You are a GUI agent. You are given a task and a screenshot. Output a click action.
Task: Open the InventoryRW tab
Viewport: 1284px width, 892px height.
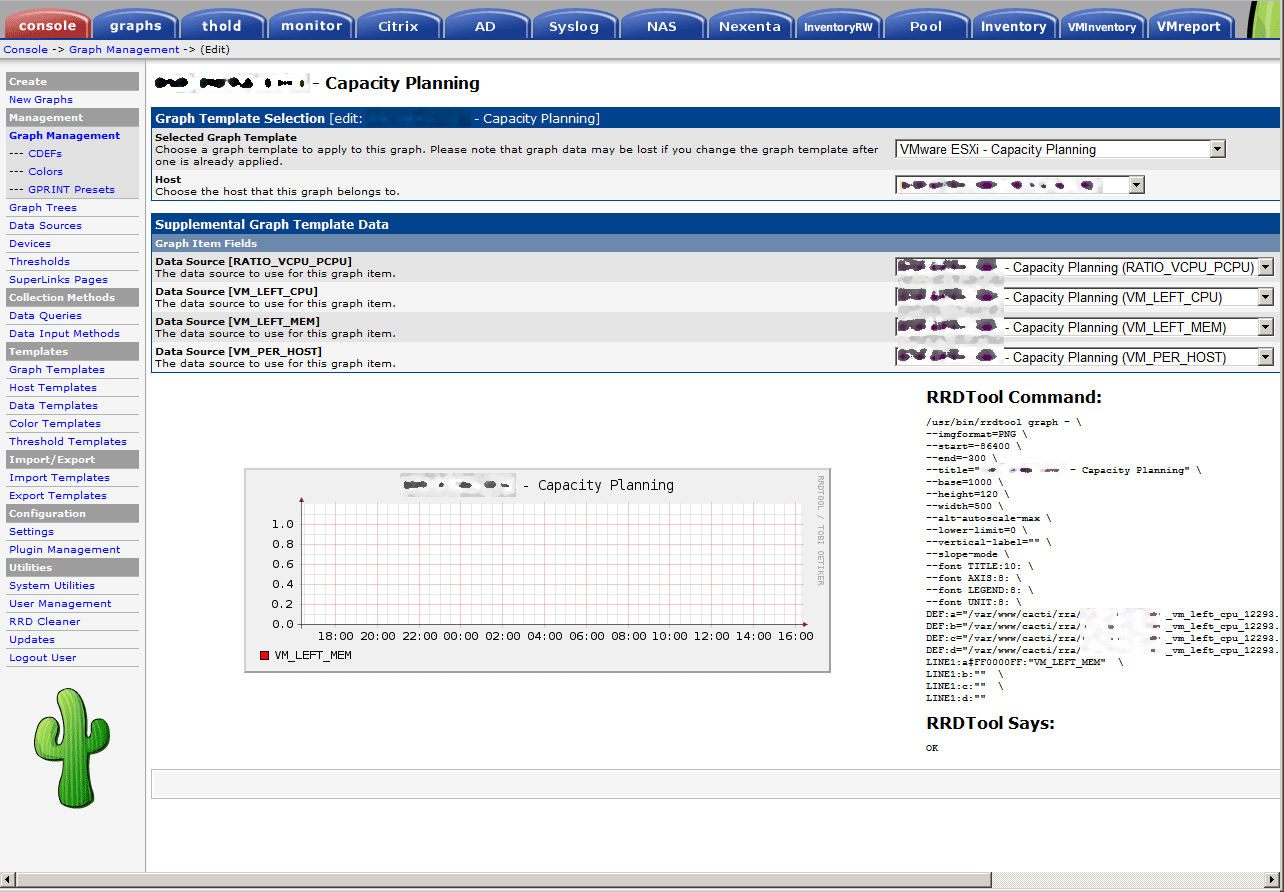tap(838, 27)
